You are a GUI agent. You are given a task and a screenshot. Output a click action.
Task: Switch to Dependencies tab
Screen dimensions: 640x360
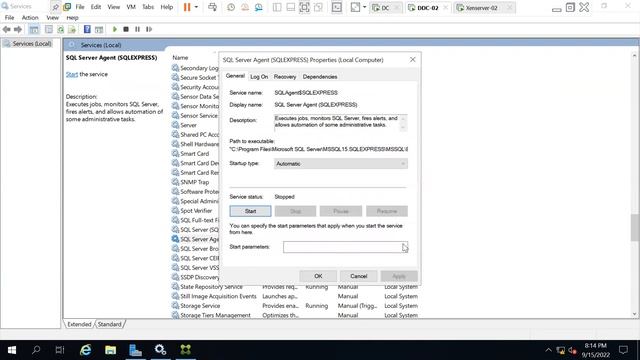pos(320,77)
